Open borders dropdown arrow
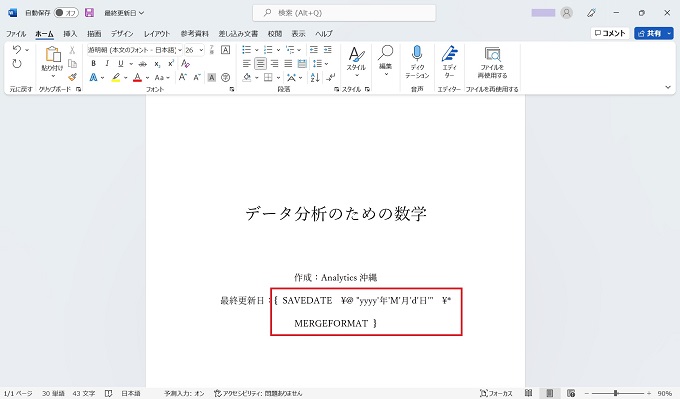This screenshot has height=399, width=680. (x=278, y=78)
